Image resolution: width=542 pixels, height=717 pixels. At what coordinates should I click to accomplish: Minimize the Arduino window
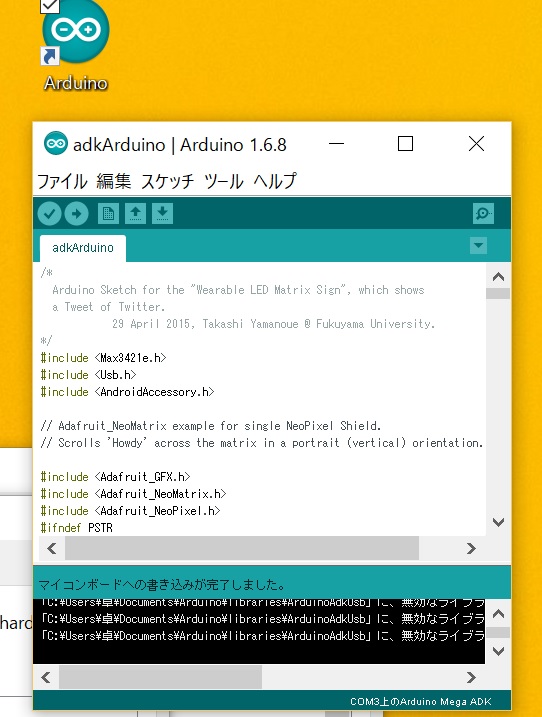click(336, 144)
